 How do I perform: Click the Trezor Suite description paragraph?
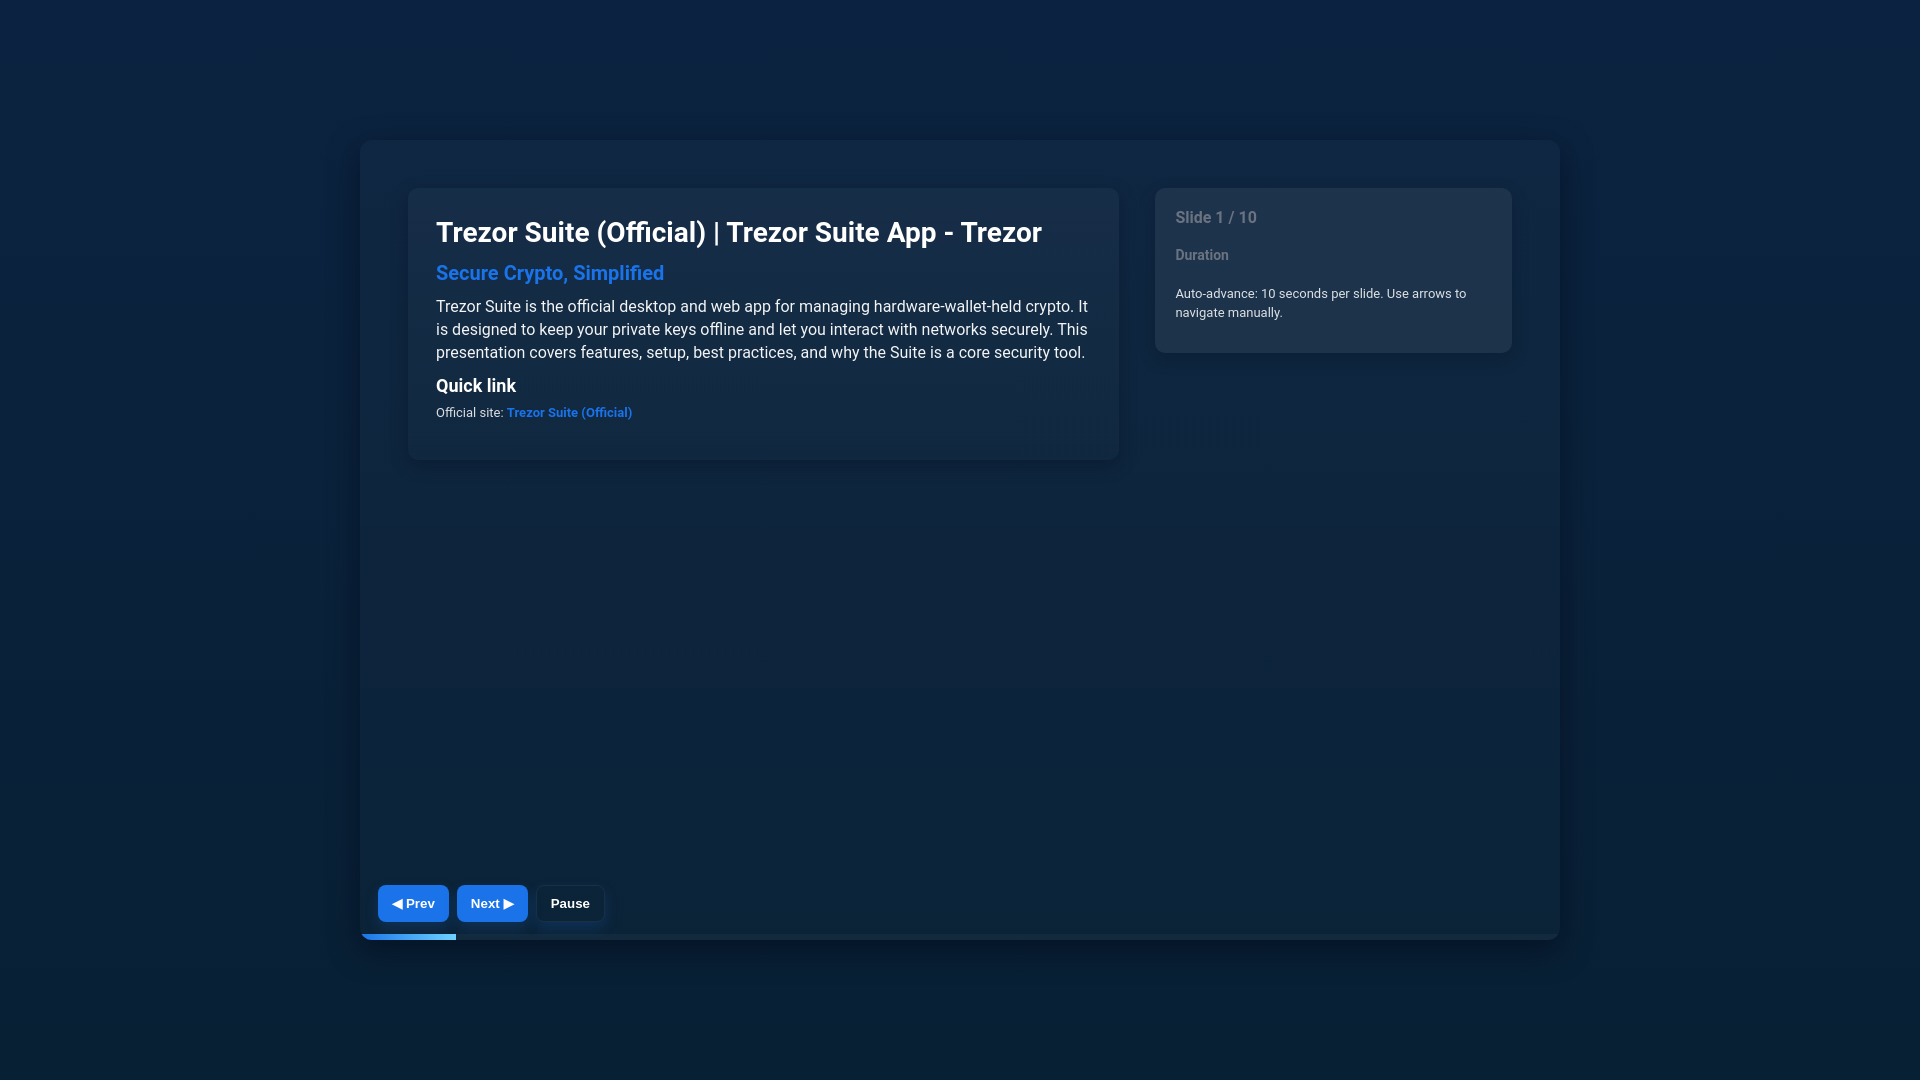coord(762,329)
